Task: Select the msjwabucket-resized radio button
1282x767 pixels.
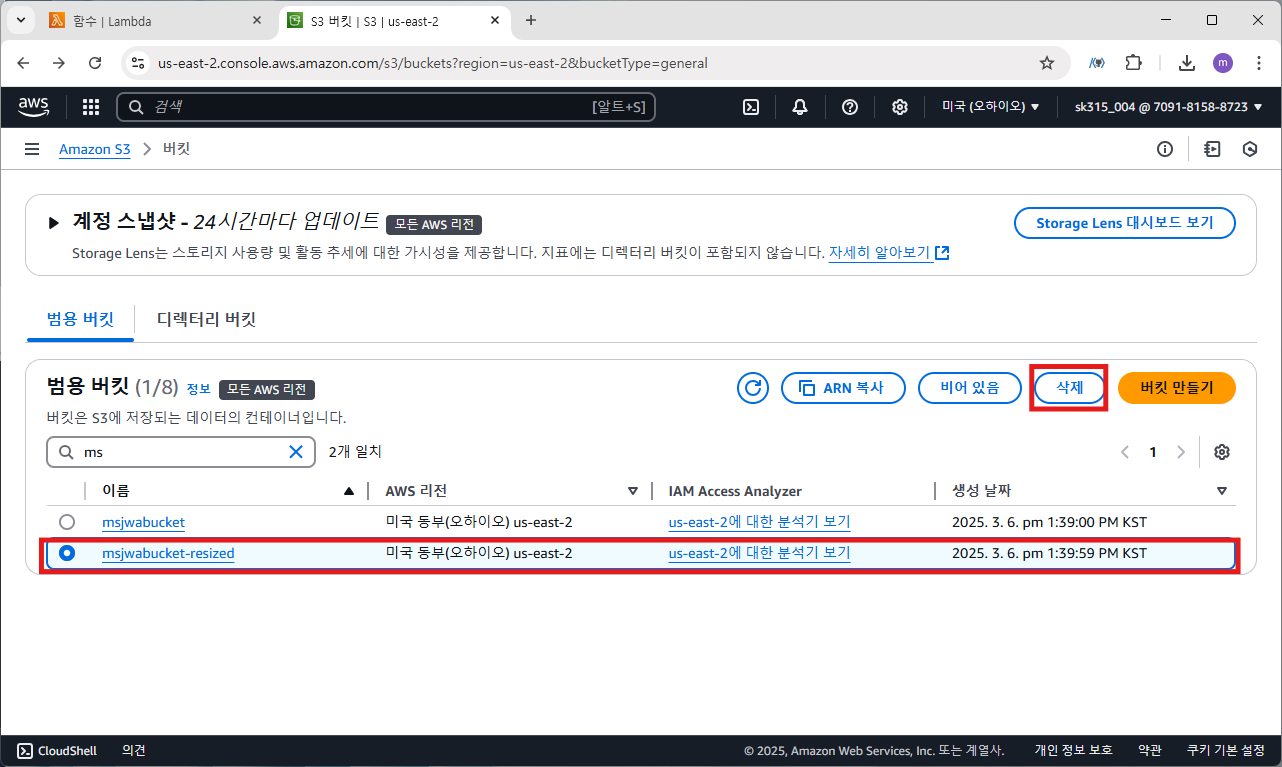Action: pos(67,553)
